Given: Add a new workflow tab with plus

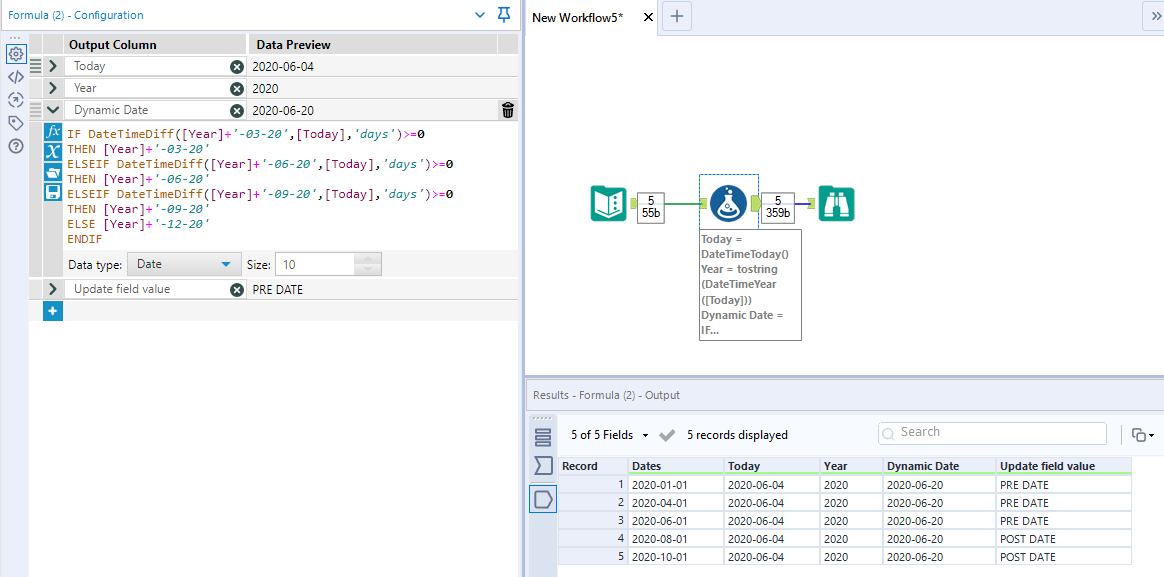Looking at the screenshot, I should pos(676,17).
